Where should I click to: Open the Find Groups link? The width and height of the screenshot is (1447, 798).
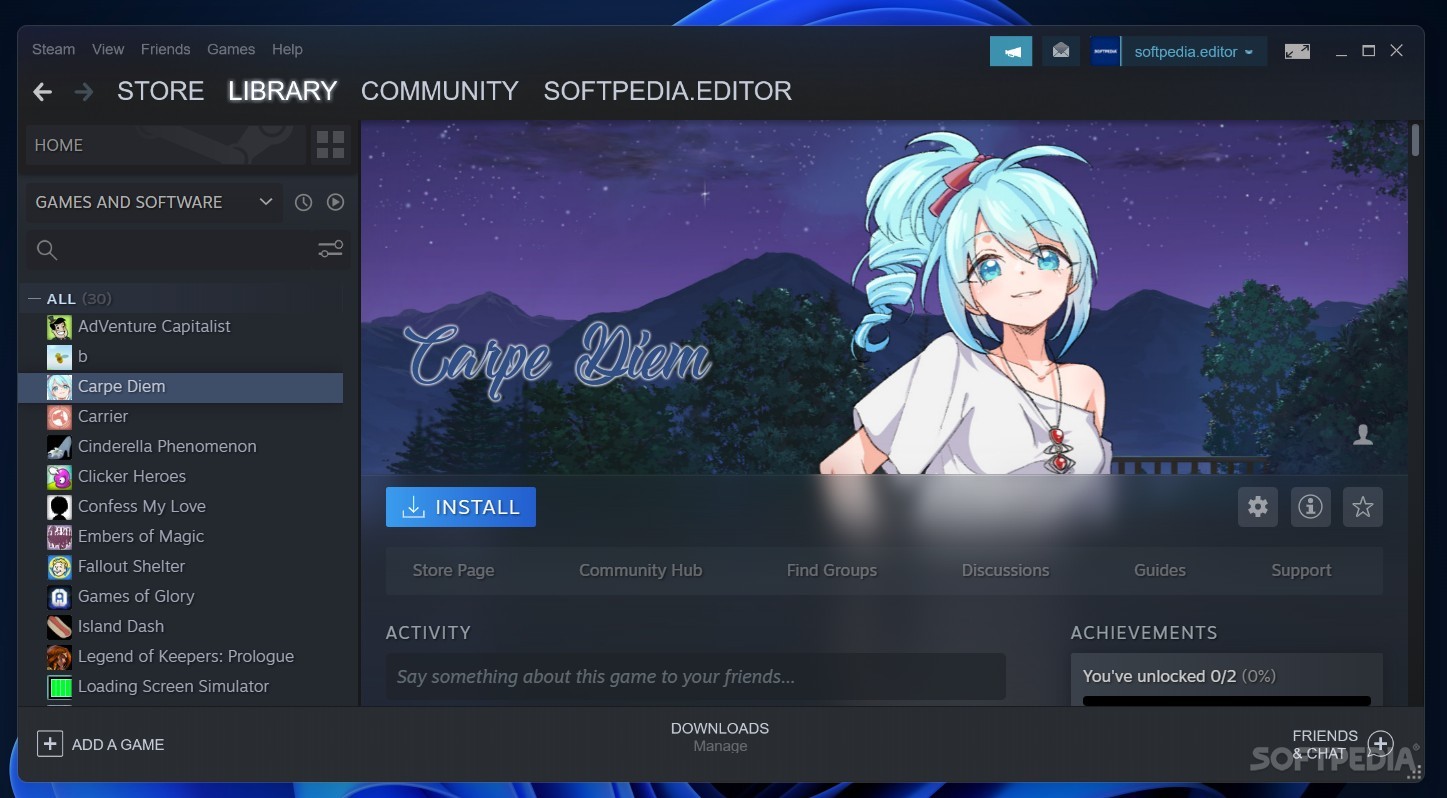click(831, 571)
